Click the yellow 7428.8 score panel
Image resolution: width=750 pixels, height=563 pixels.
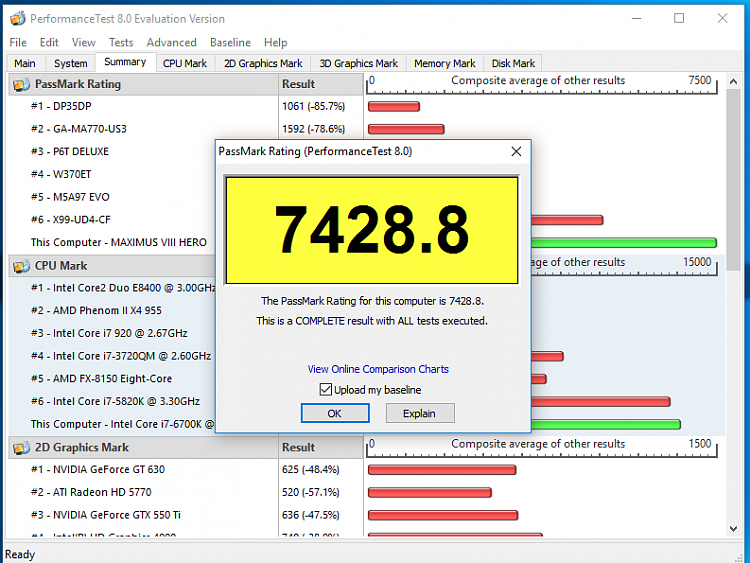372,230
